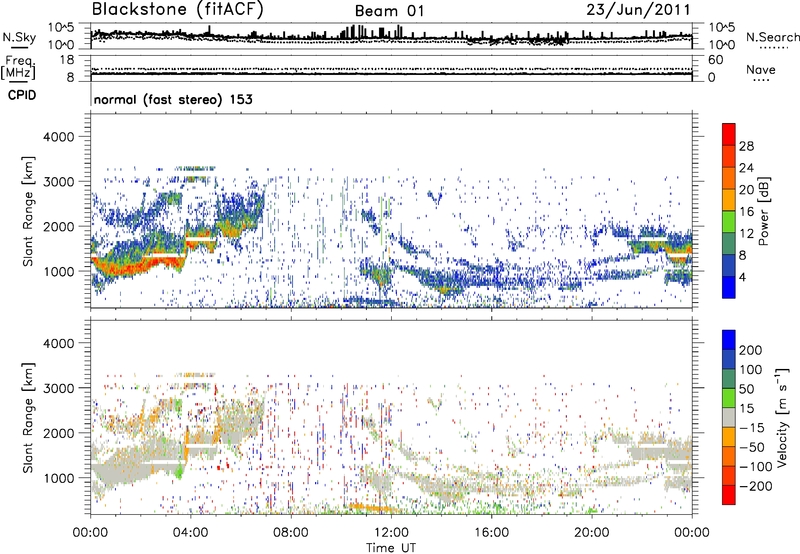Click the 'Velocity [m s⁻¹]' colorbar label
The width and height of the screenshot is (800, 554).
[x=782, y=417]
